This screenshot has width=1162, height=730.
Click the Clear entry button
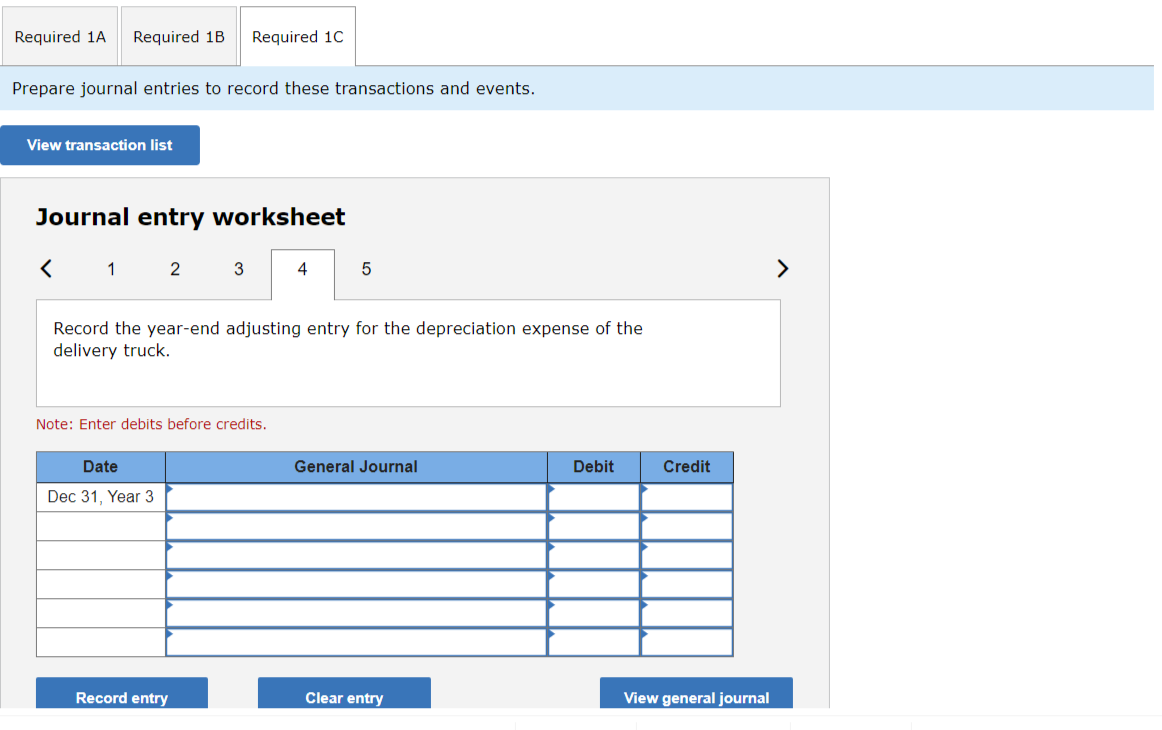(344, 694)
